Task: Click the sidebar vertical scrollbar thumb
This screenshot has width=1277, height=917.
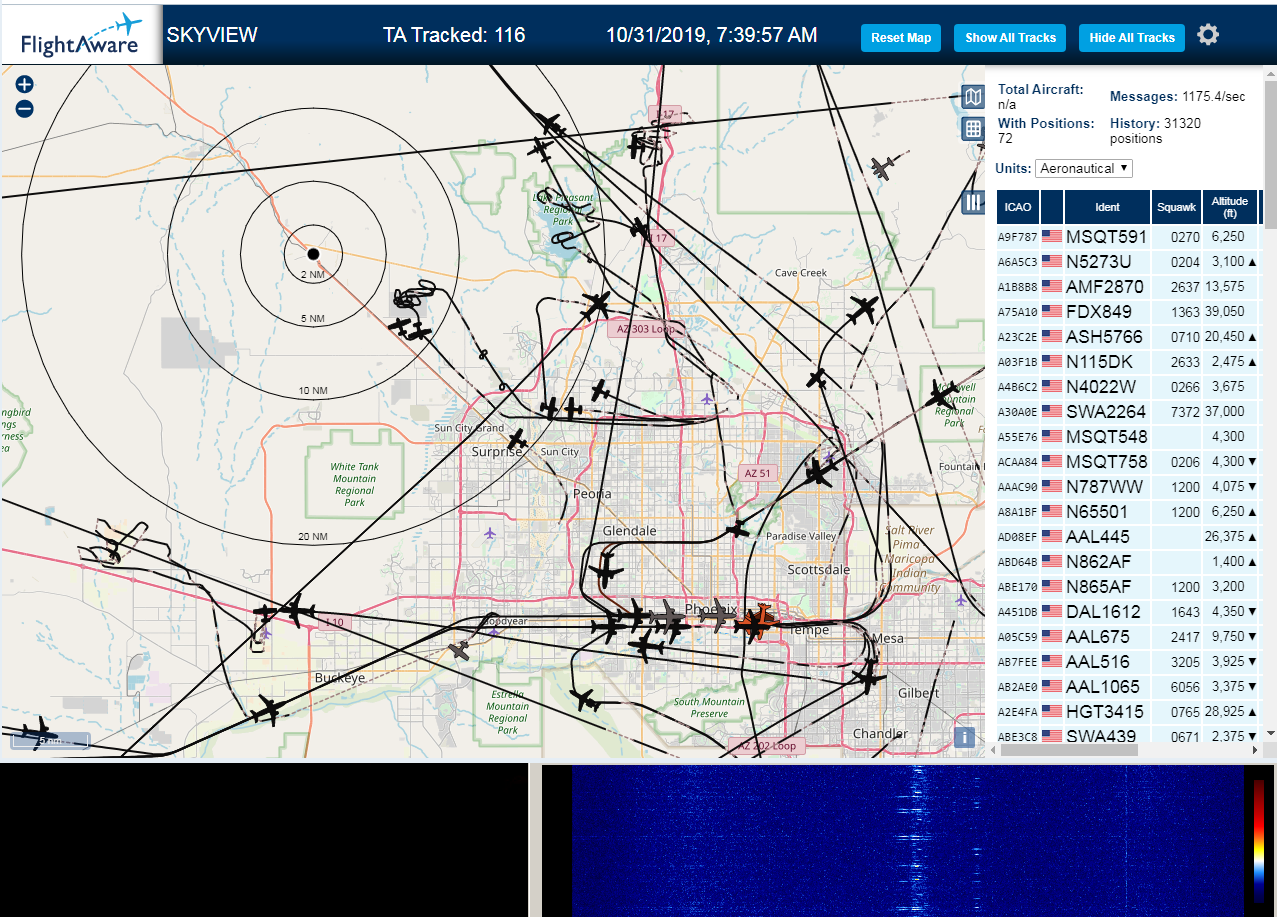Action: (1269, 155)
